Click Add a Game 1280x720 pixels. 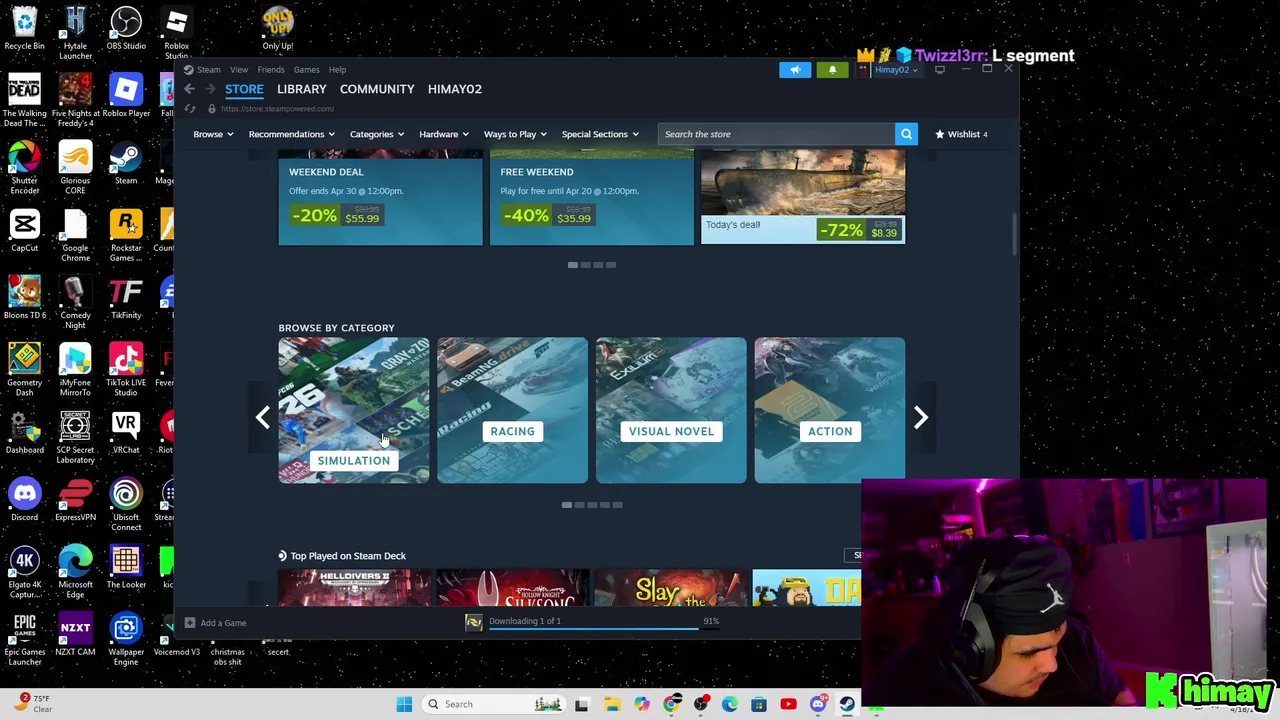[x=215, y=623]
